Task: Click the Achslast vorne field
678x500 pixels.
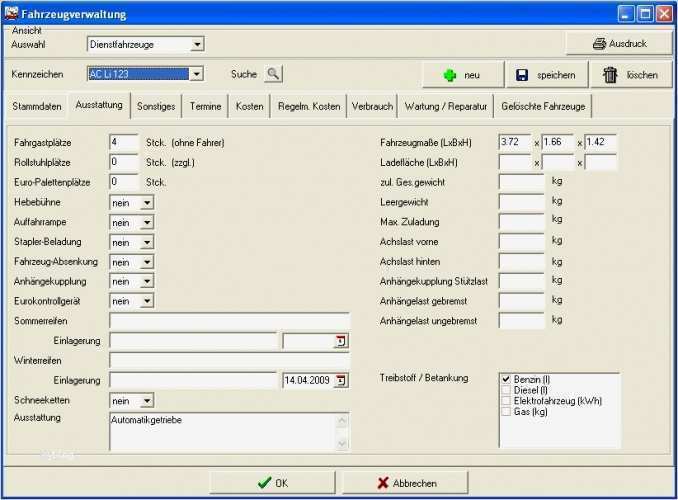Action: 522,241
